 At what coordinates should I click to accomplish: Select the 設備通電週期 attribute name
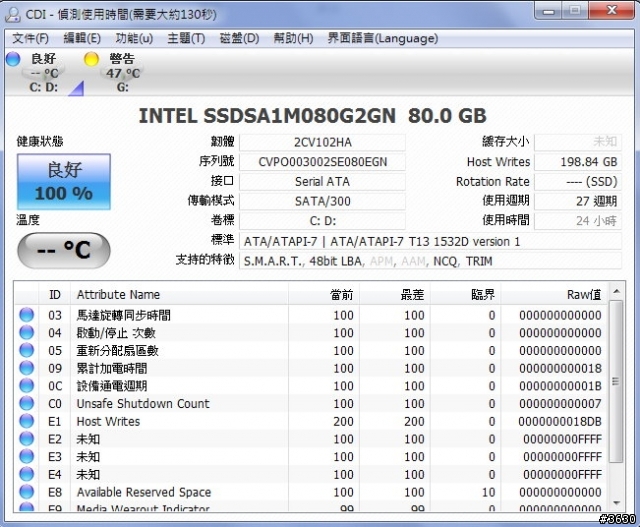pos(112,386)
